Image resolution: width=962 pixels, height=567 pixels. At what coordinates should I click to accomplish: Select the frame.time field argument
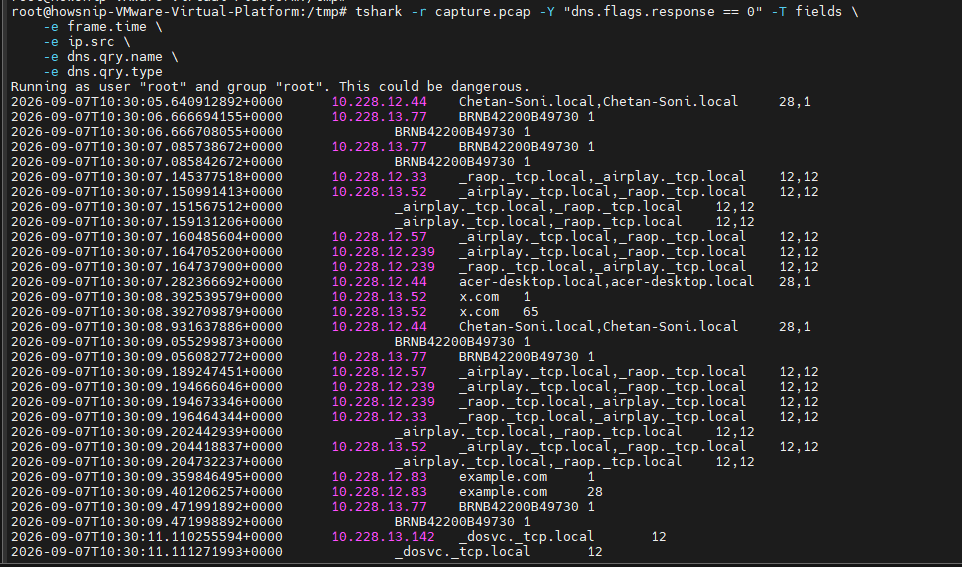pos(107,26)
